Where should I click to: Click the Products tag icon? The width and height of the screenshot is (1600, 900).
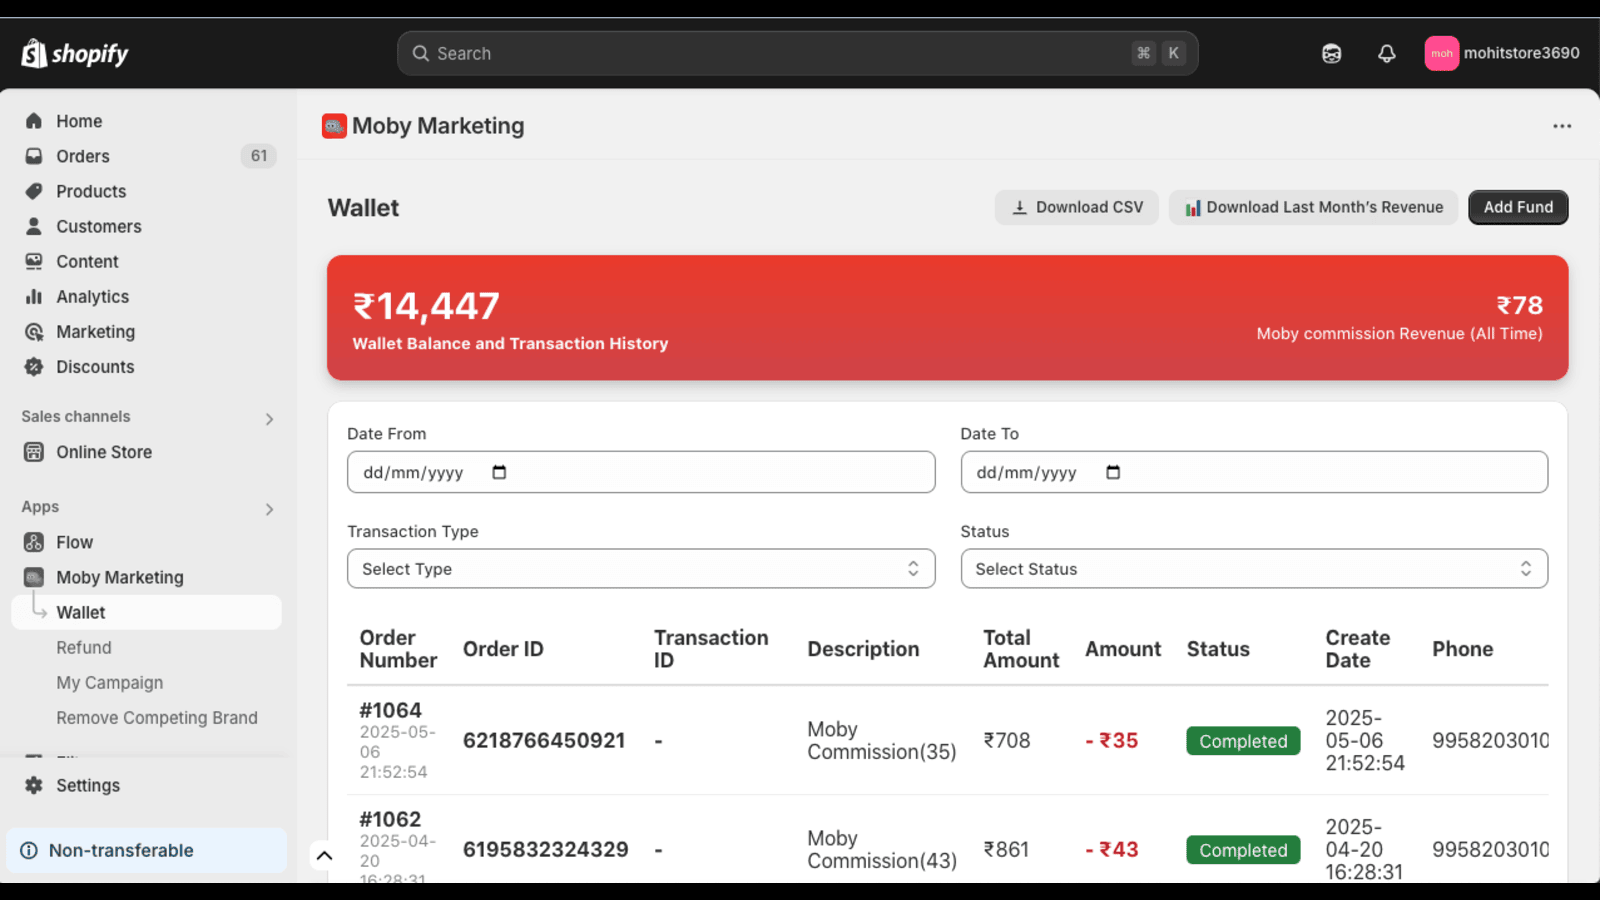pos(34,191)
